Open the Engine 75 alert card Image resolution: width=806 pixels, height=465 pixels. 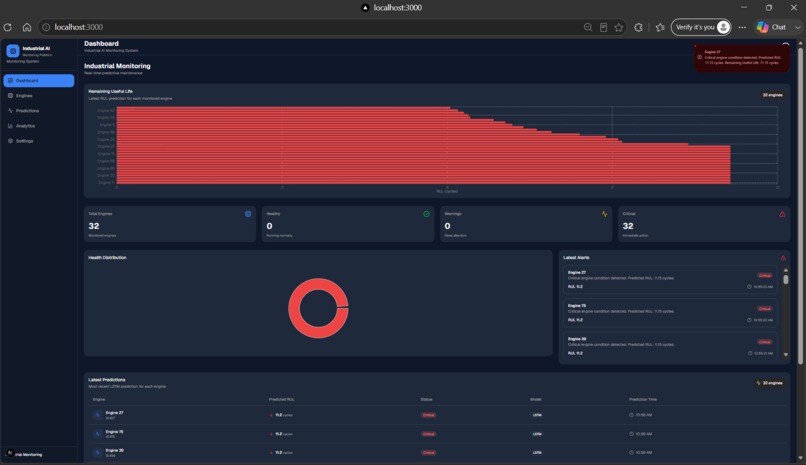[x=670, y=313]
